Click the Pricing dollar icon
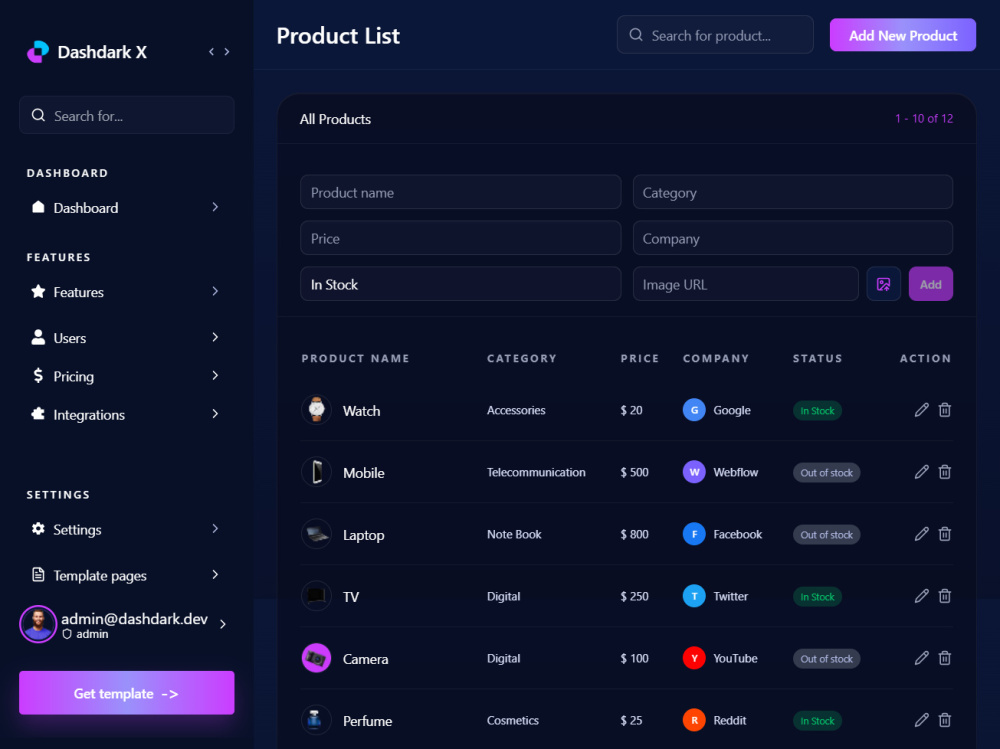The width and height of the screenshot is (1000, 749). 38,376
